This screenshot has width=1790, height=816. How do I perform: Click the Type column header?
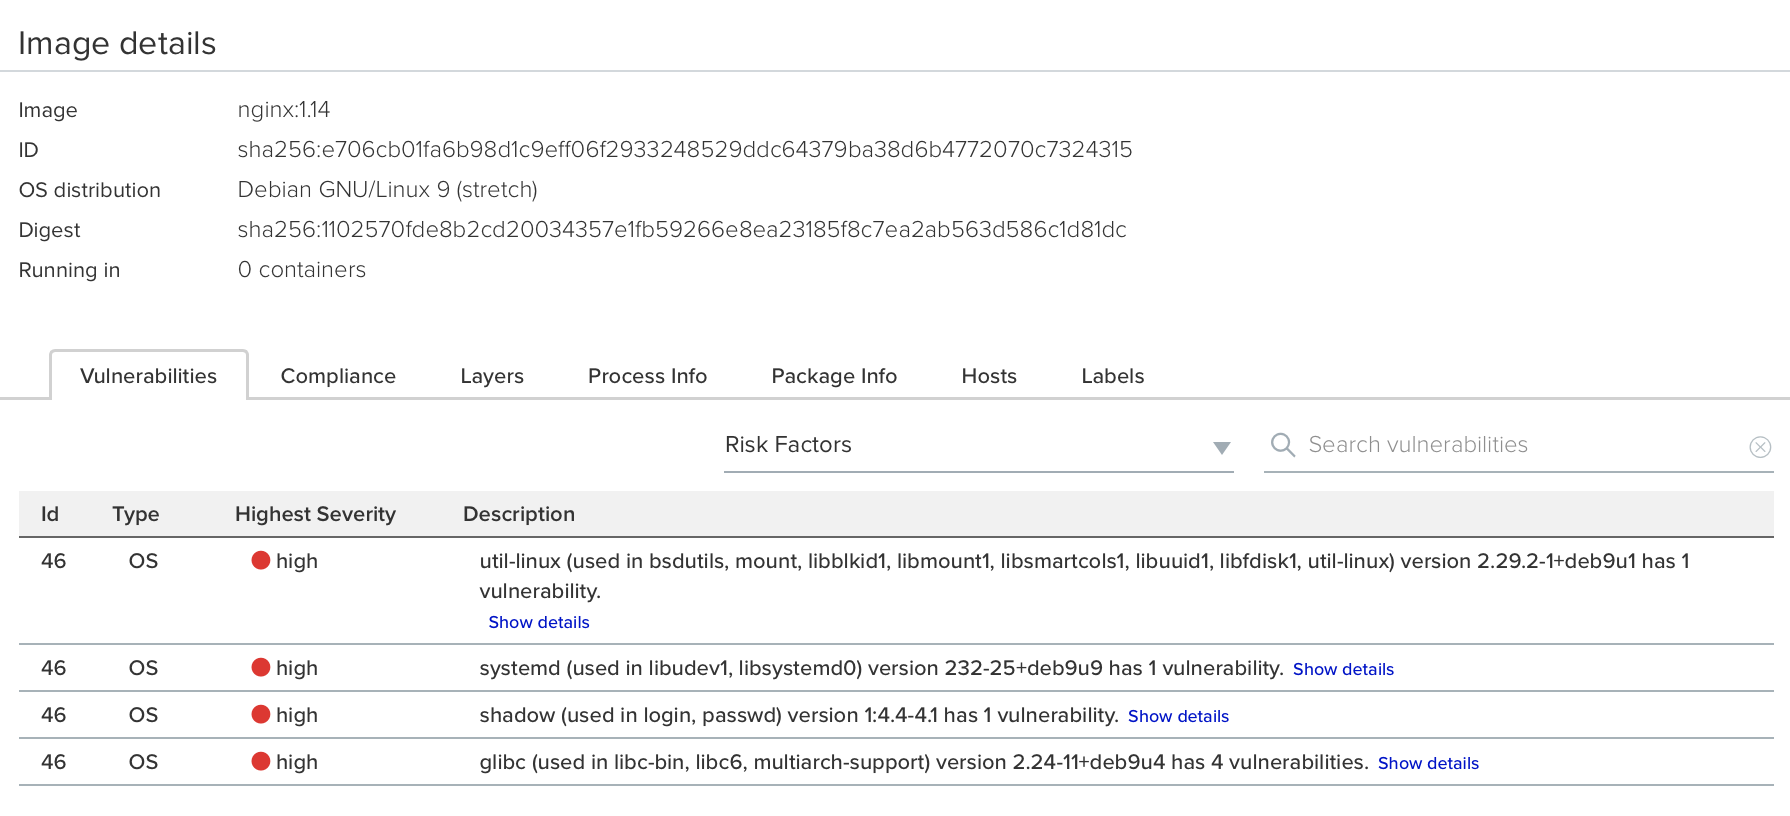click(x=136, y=514)
